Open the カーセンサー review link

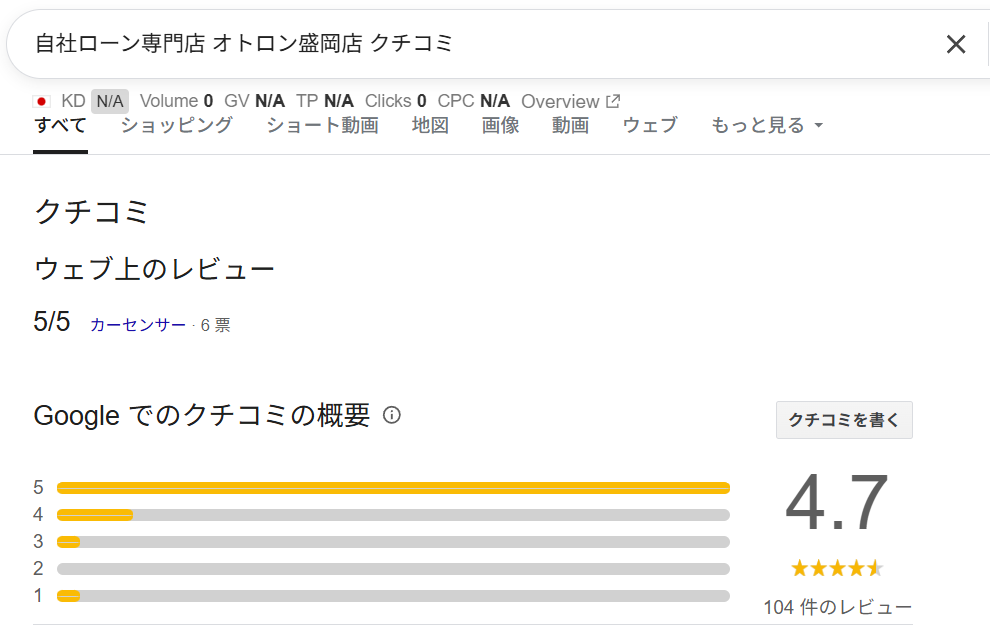[138, 325]
